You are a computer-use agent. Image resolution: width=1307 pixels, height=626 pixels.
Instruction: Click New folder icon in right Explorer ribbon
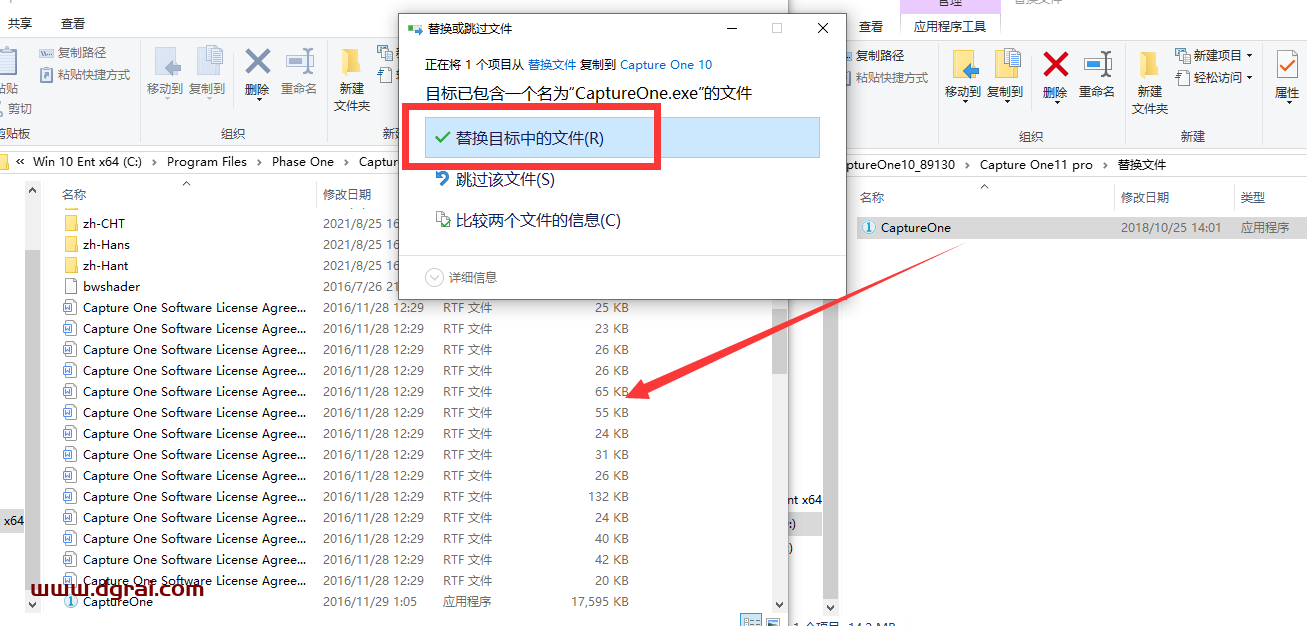click(x=1149, y=65)
